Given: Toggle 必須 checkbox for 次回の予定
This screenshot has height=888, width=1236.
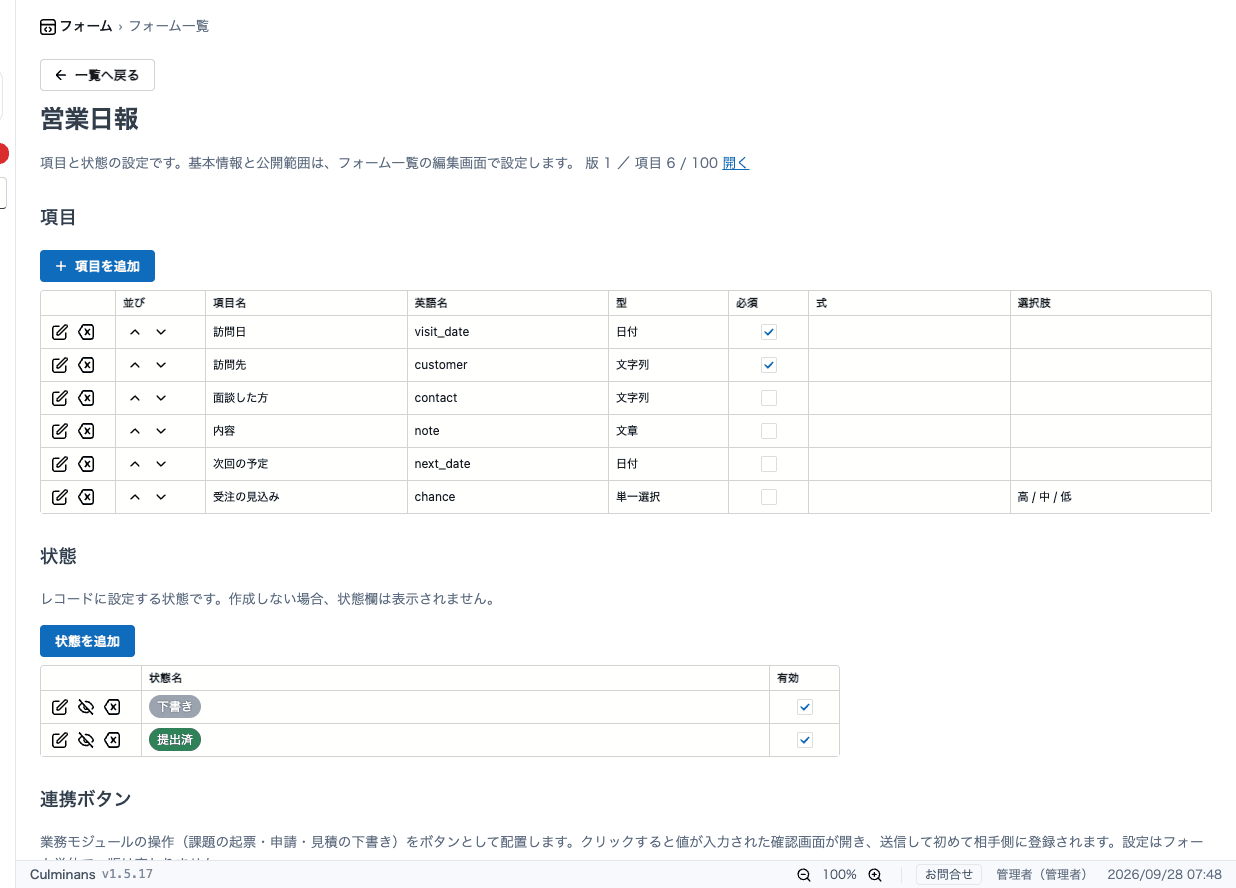Looking at the screenshot, I should coord(769,464).
